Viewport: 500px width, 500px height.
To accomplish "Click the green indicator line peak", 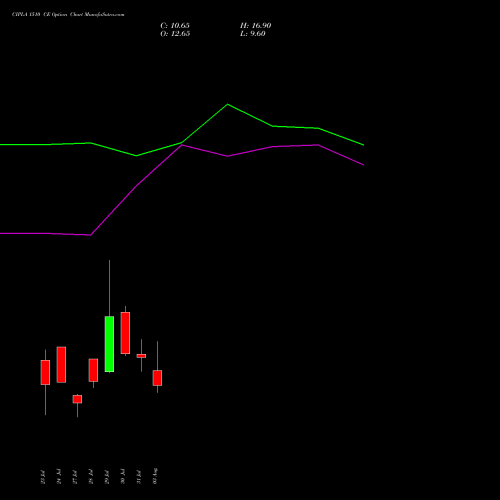I will 228,104.
